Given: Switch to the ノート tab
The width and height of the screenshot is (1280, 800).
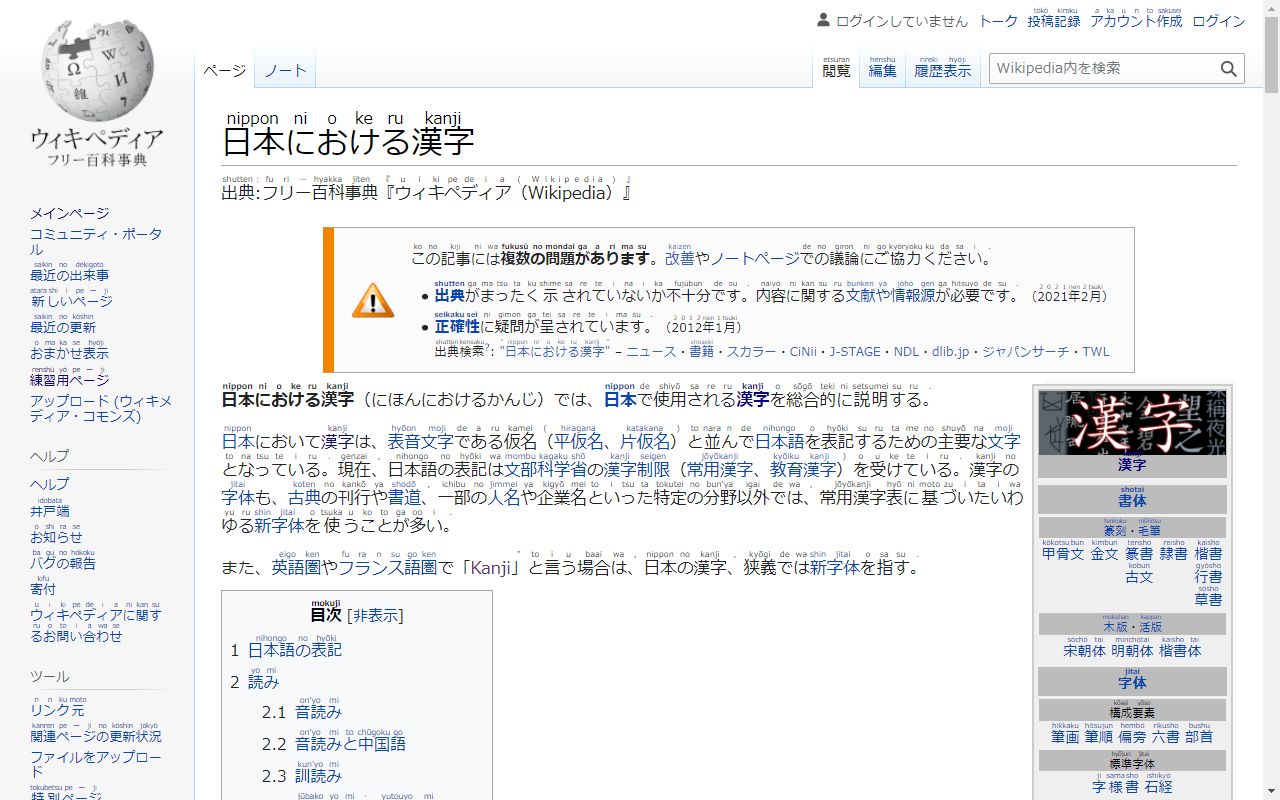Looking at the screenshot, I should coord(285,70).
